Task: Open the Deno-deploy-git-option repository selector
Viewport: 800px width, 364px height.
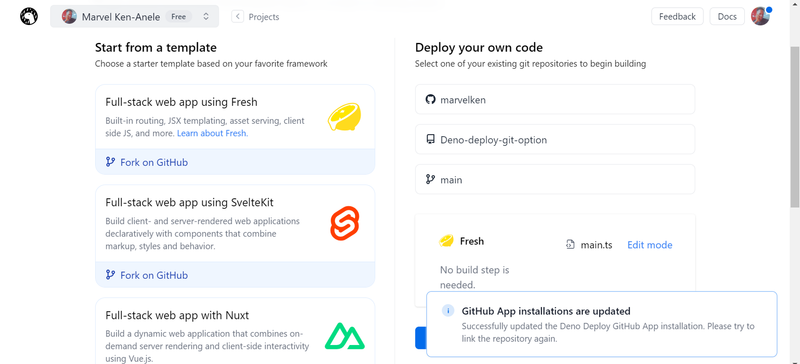Action: 555,139
